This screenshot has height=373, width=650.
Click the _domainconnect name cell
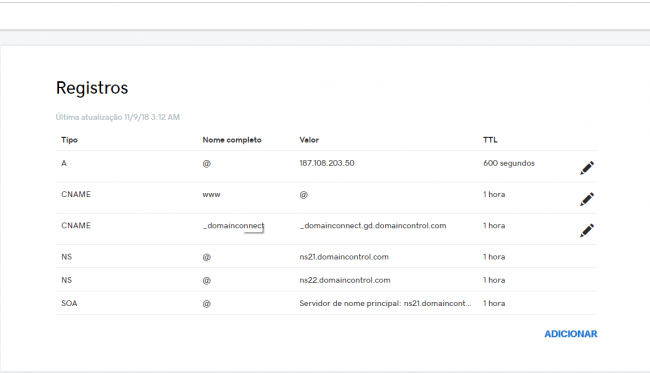[233, 226]
